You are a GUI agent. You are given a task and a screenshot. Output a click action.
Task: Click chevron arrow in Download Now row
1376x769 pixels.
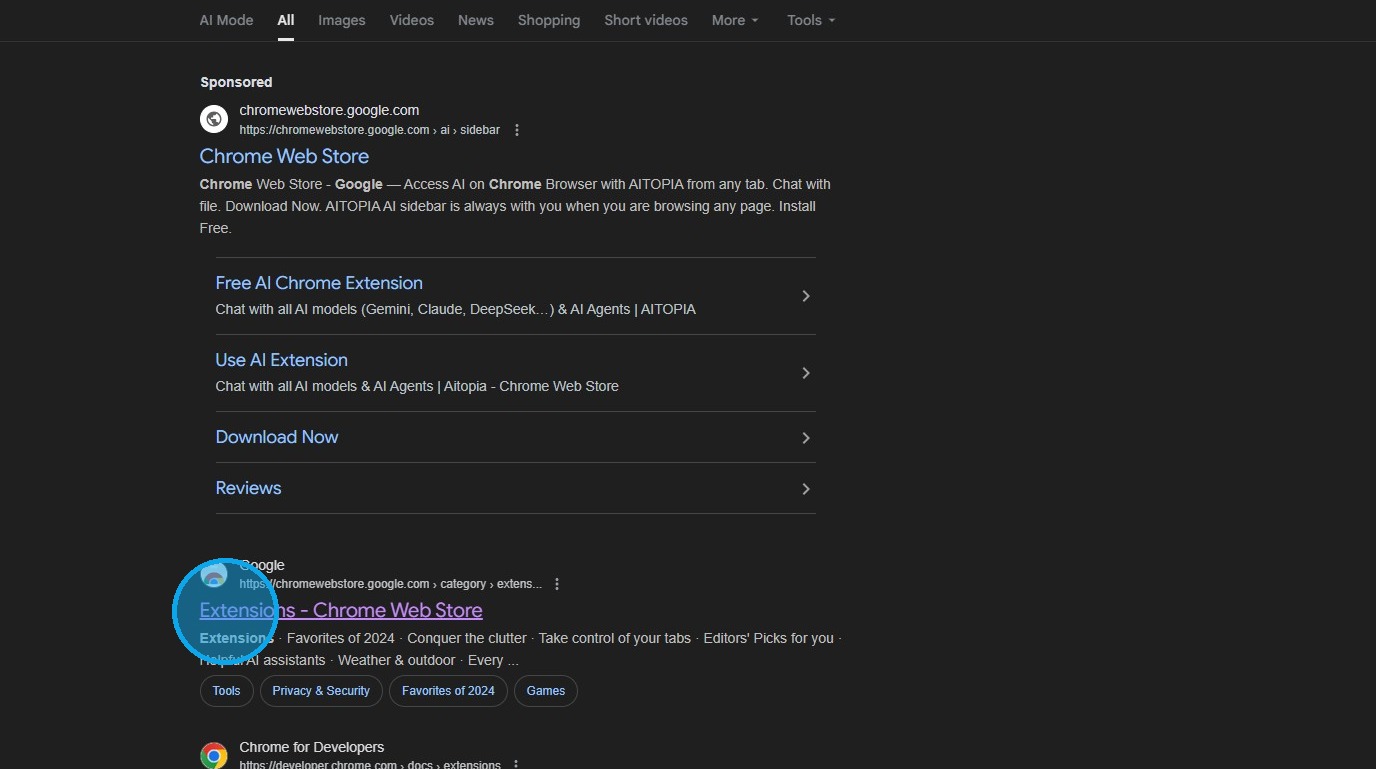[806, 438]
